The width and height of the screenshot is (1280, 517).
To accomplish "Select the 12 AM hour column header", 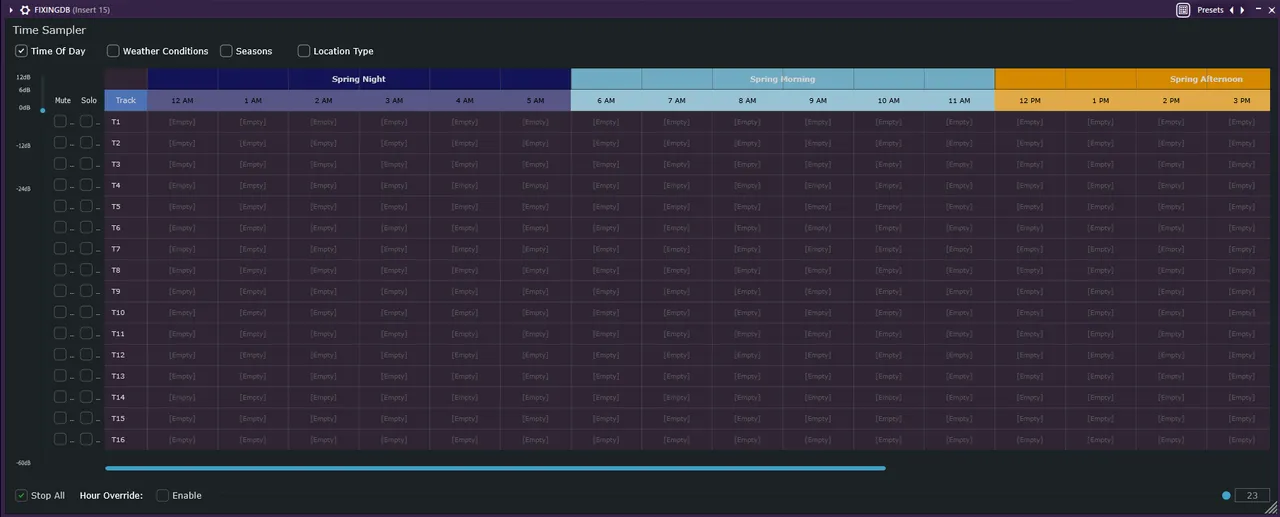I will (182, 100).
